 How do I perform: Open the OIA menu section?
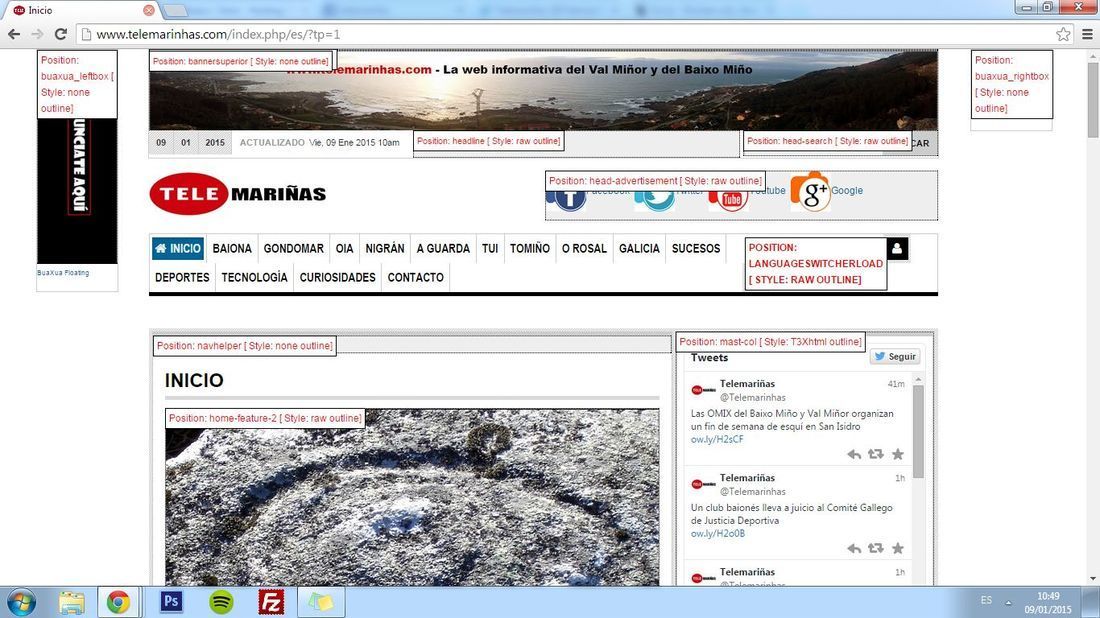(x=344, y=248)
